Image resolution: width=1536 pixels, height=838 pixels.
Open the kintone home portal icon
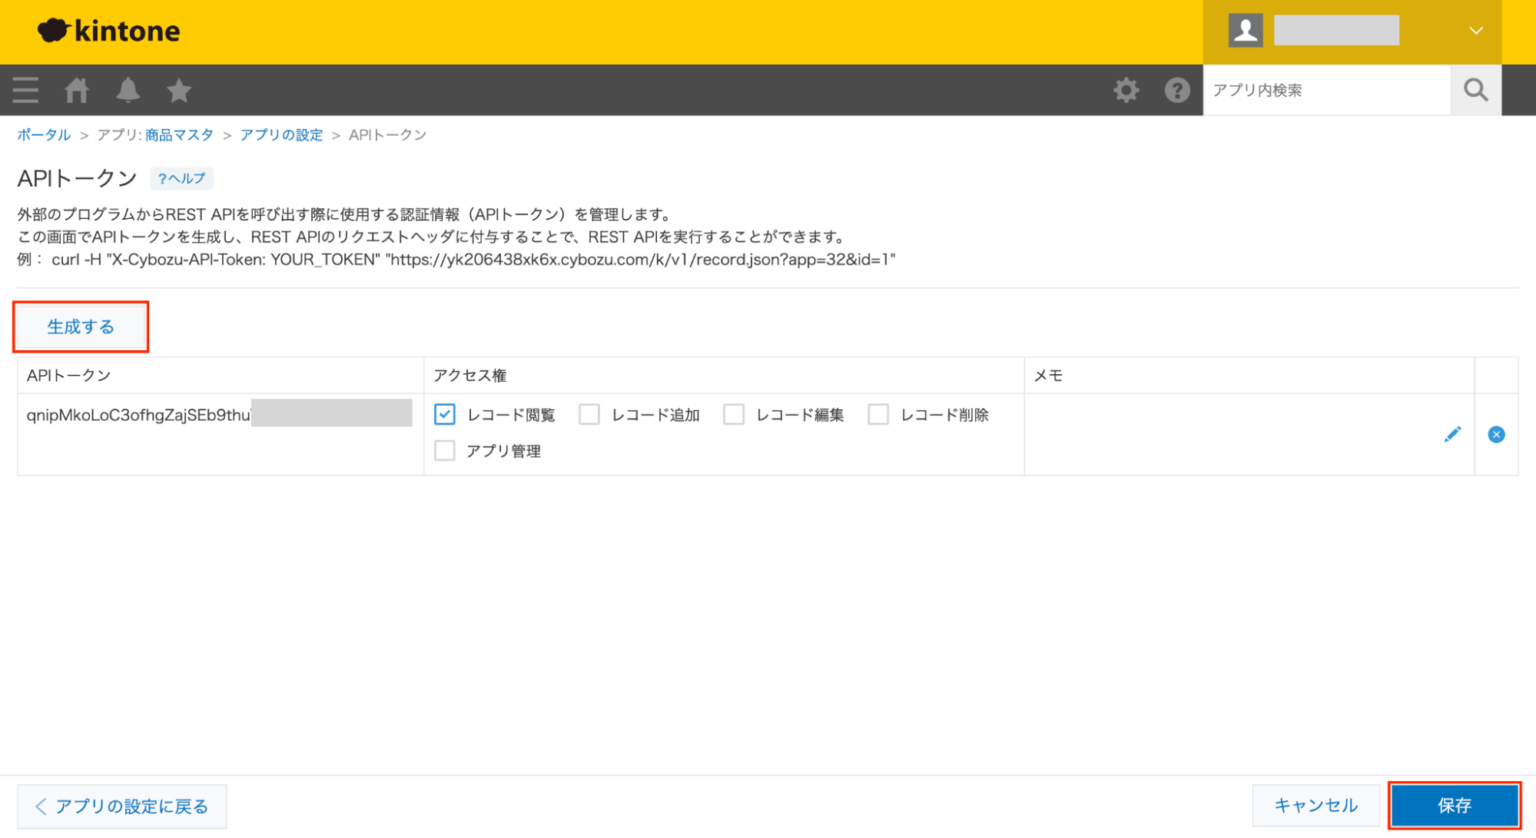point(76,90)
